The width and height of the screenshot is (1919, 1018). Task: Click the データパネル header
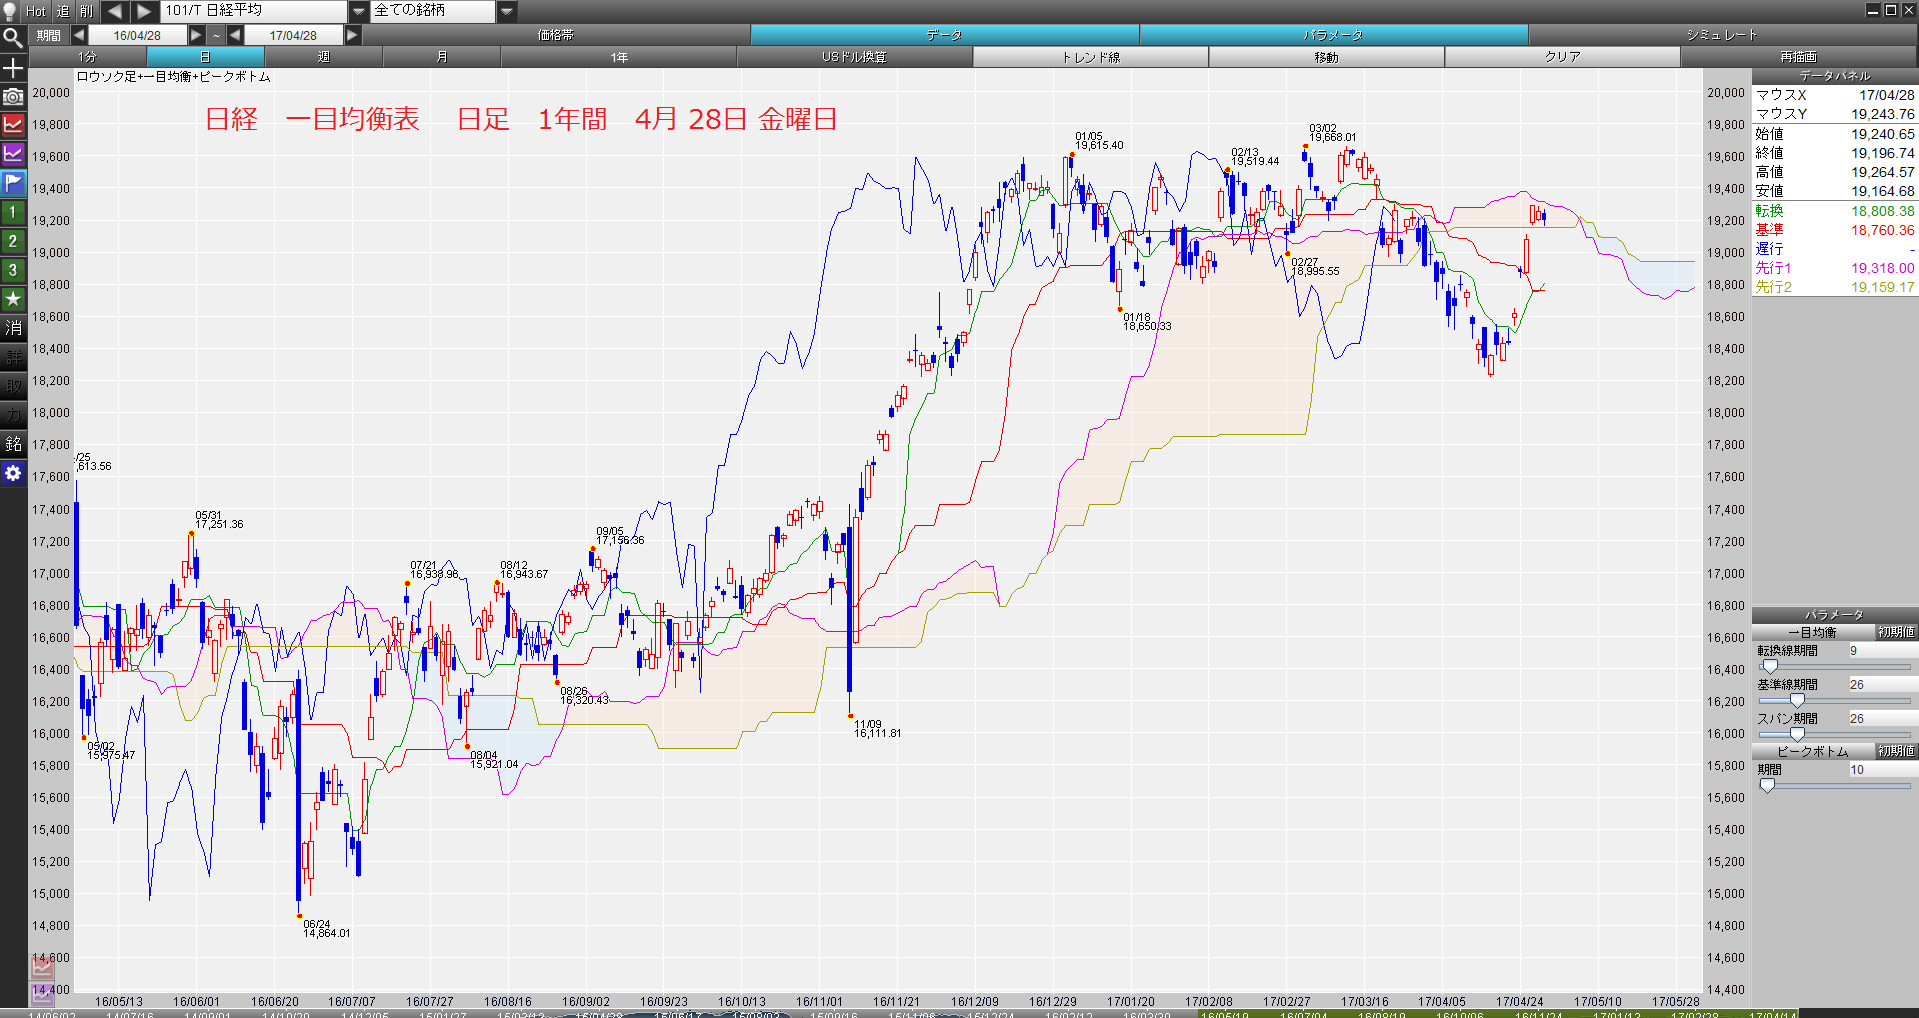coord(1834,76)
